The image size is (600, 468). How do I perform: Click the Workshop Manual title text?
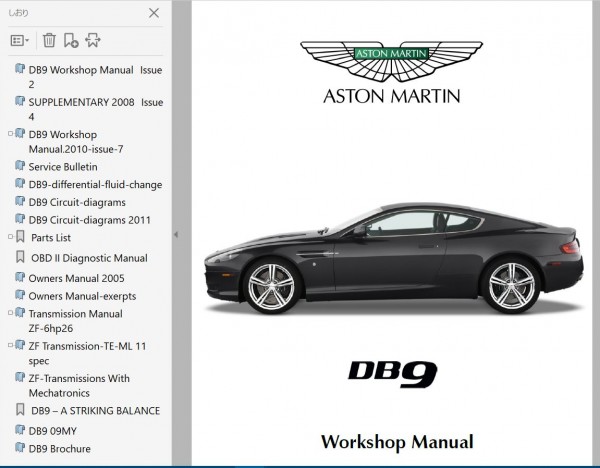coord(397,442)
